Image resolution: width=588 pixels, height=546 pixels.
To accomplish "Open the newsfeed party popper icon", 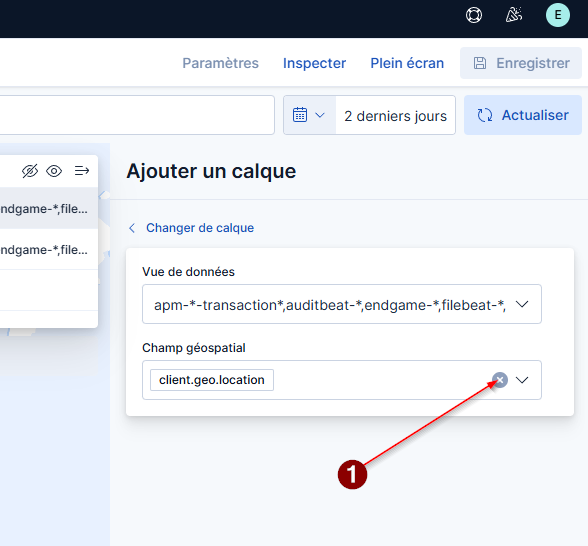I will click(x=514, y=15).
